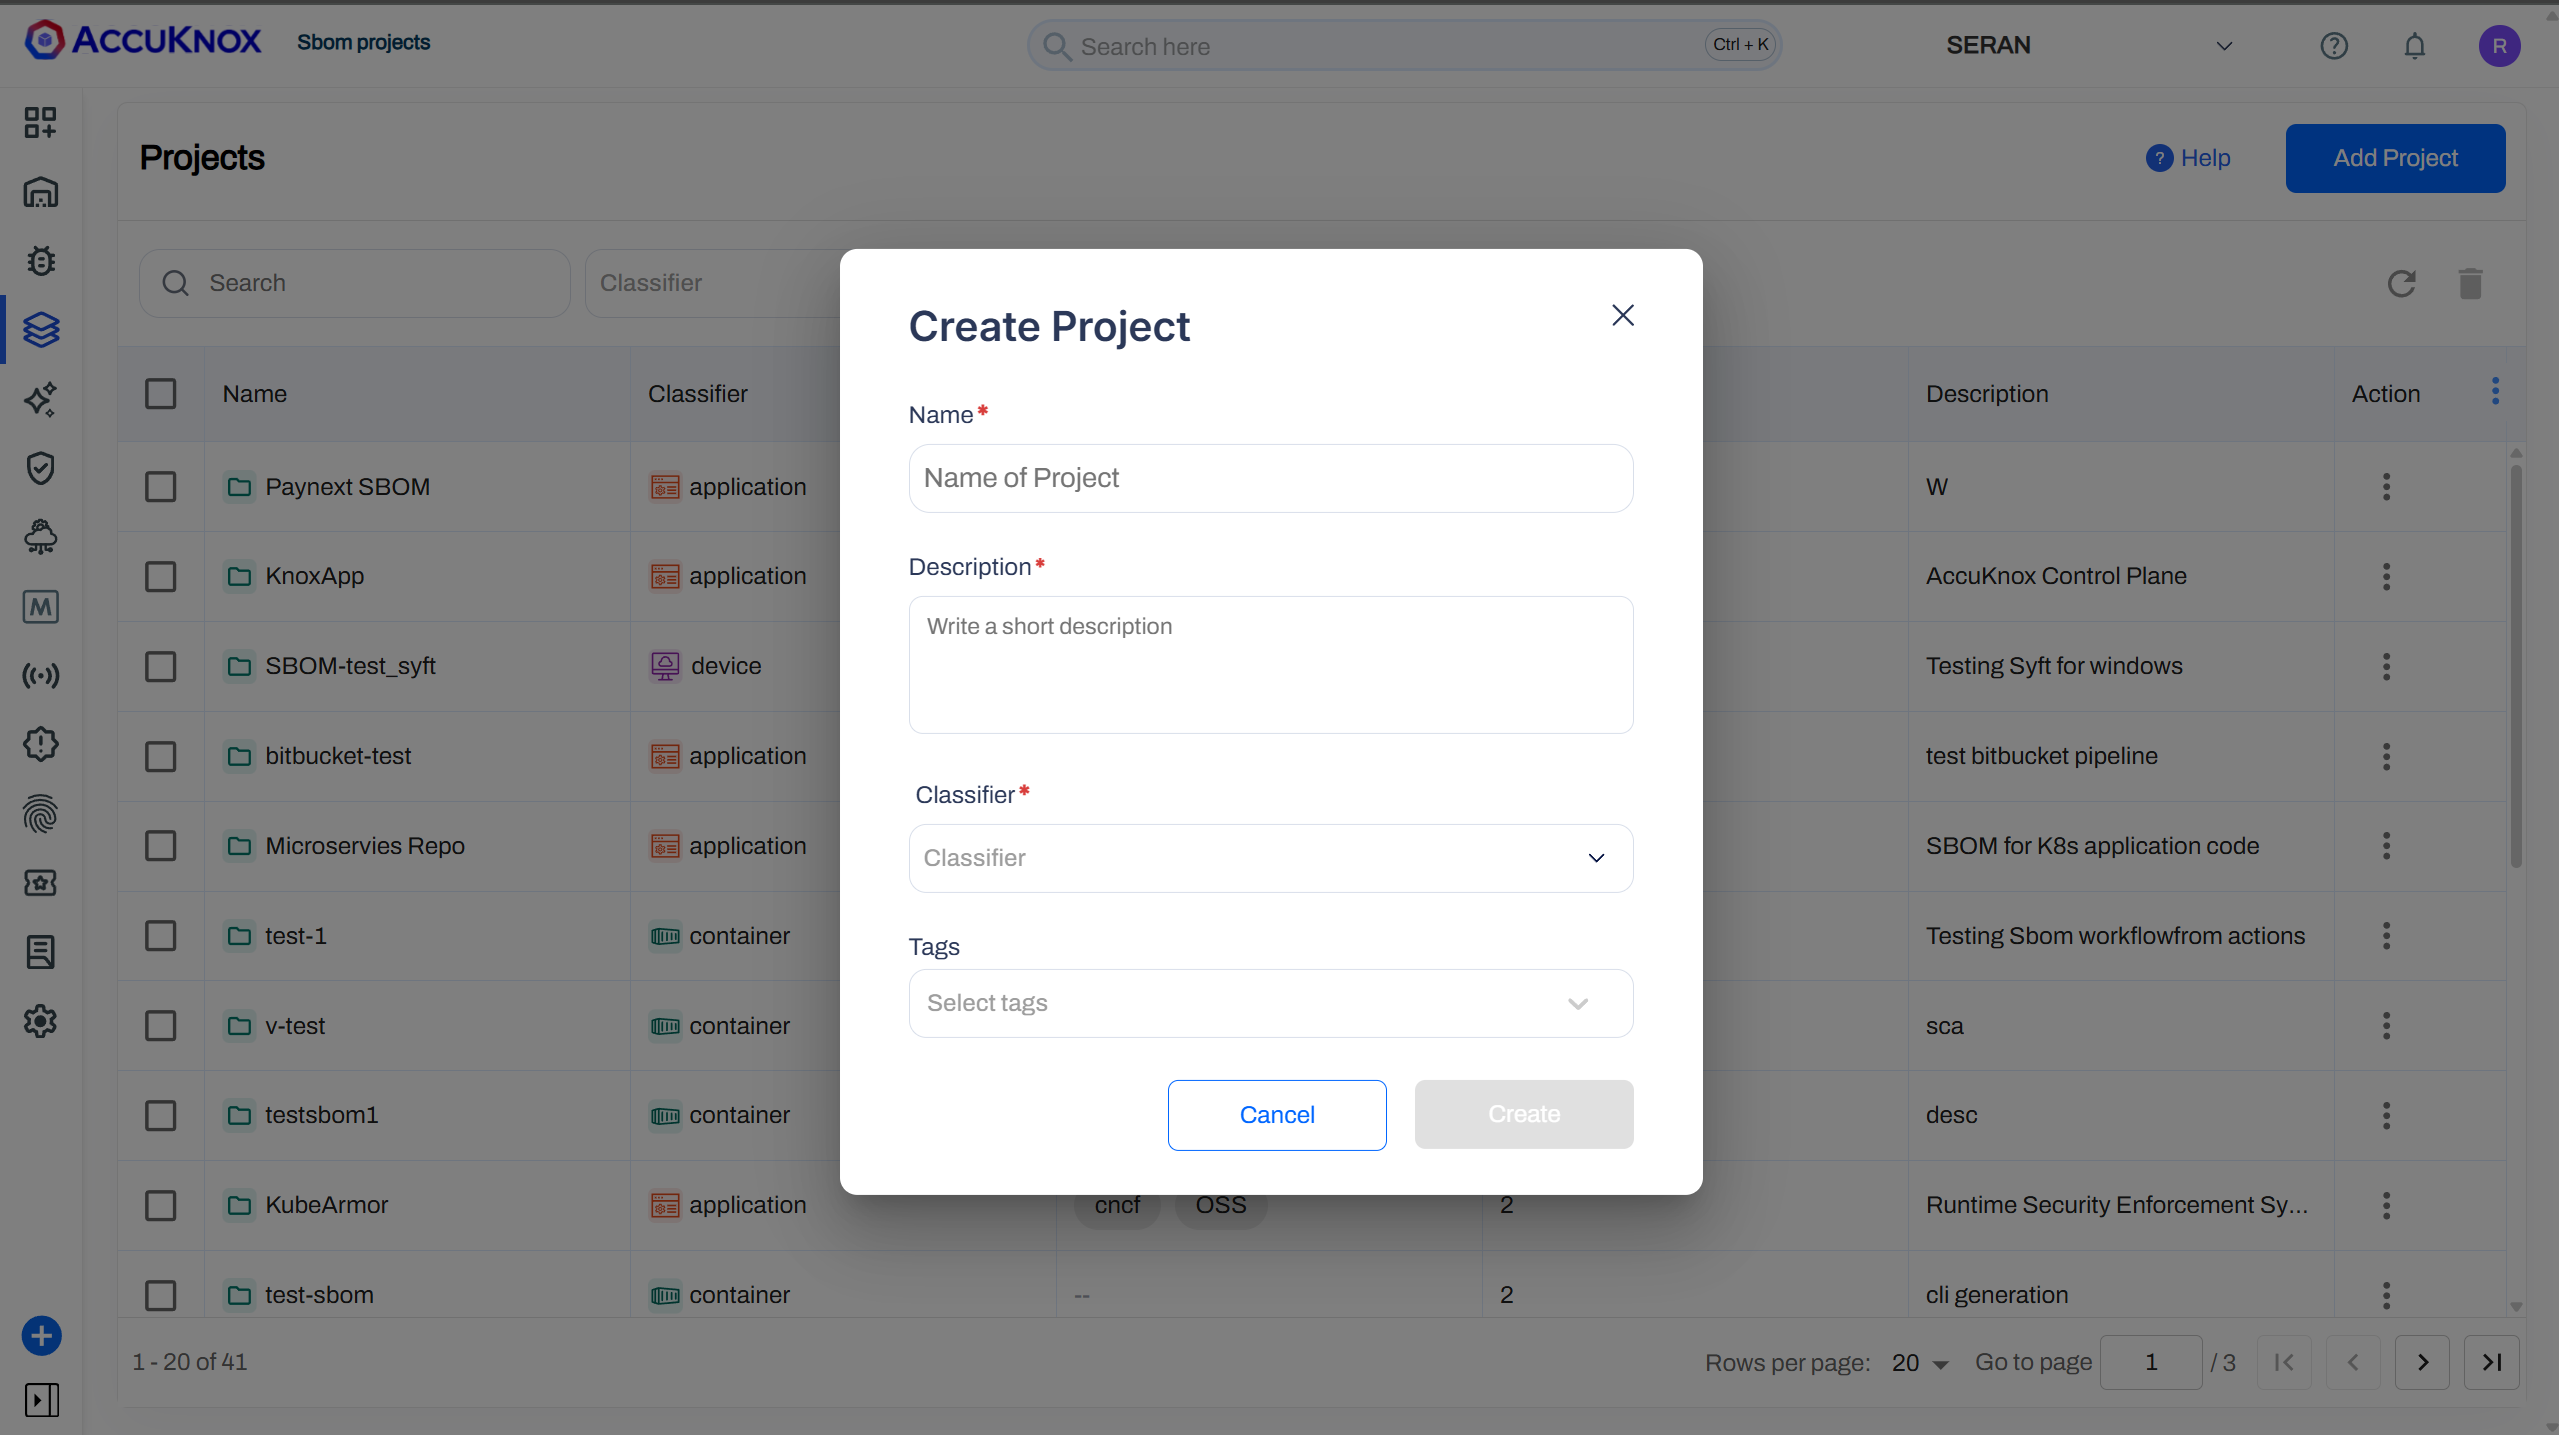The image size is (2559, 1435).
Task: Select the bitbucket-test checkbox
Action: click(x=160, y=756)
